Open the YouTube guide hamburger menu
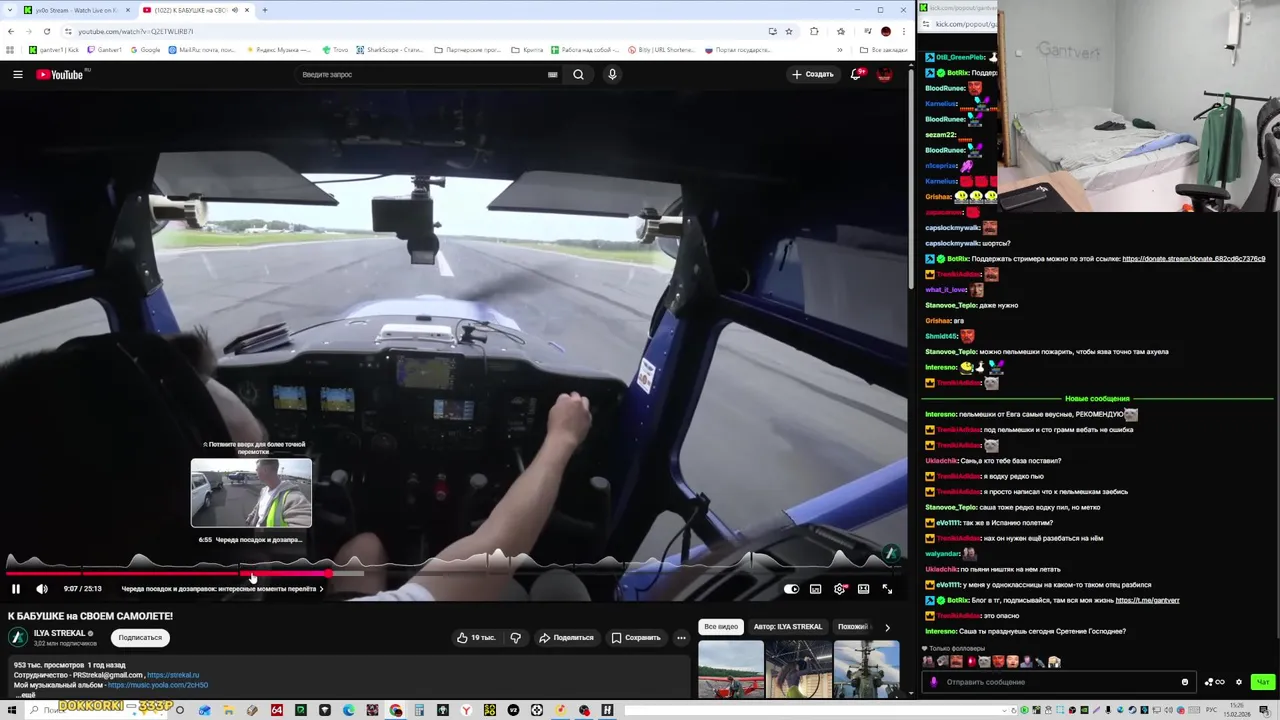 point(17,74)
